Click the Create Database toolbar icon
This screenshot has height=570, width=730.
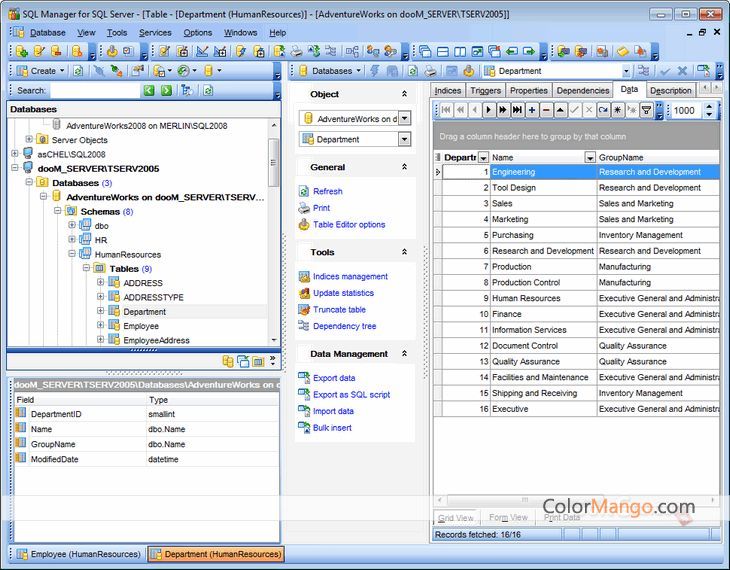point(21,51)
